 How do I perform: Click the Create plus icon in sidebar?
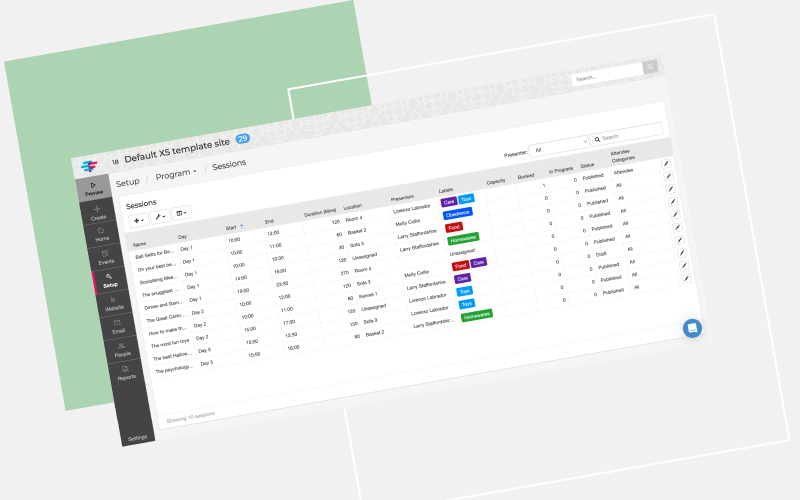click(x=98, y=212)
